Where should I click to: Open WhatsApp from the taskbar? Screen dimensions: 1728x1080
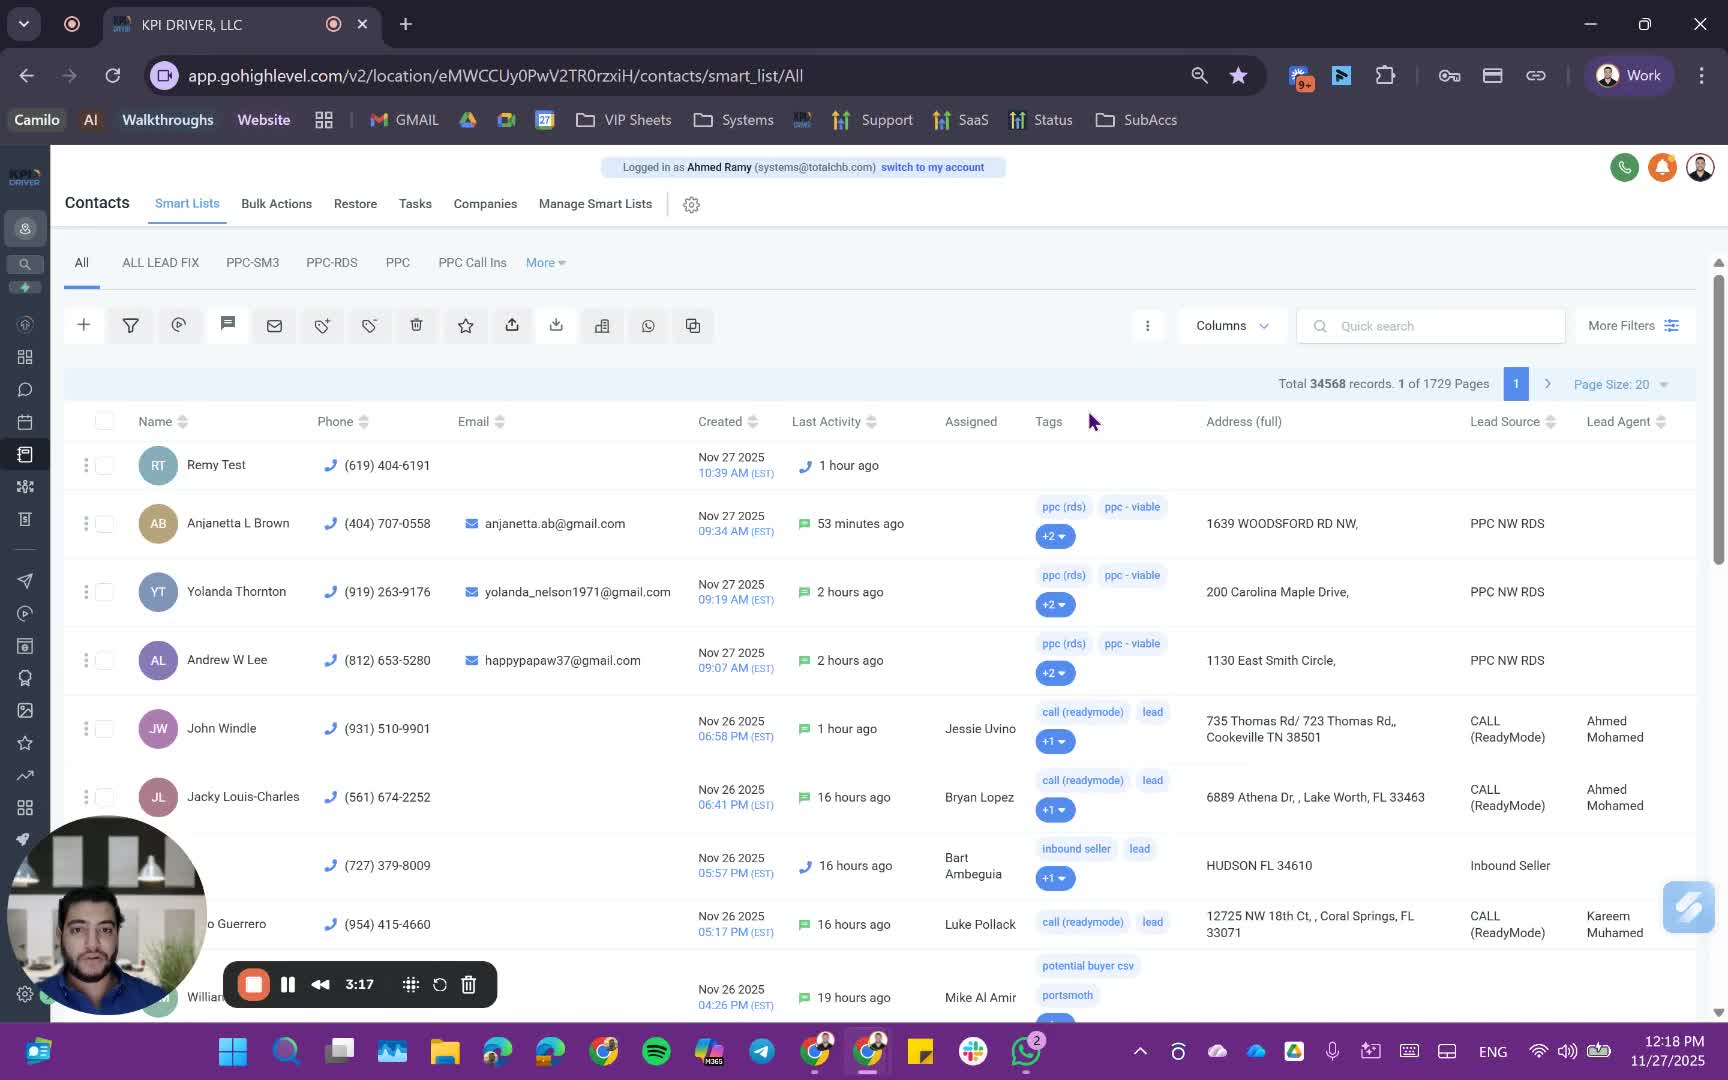[1026, 1051]
